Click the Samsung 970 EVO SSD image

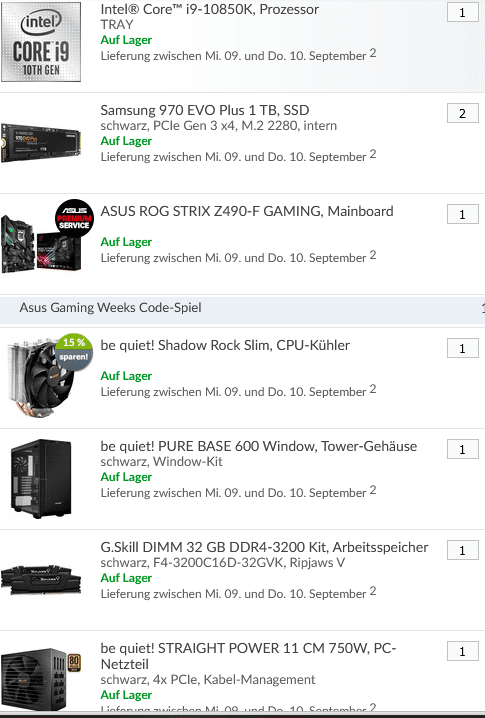pyautogui.click(x=41, y=142)
